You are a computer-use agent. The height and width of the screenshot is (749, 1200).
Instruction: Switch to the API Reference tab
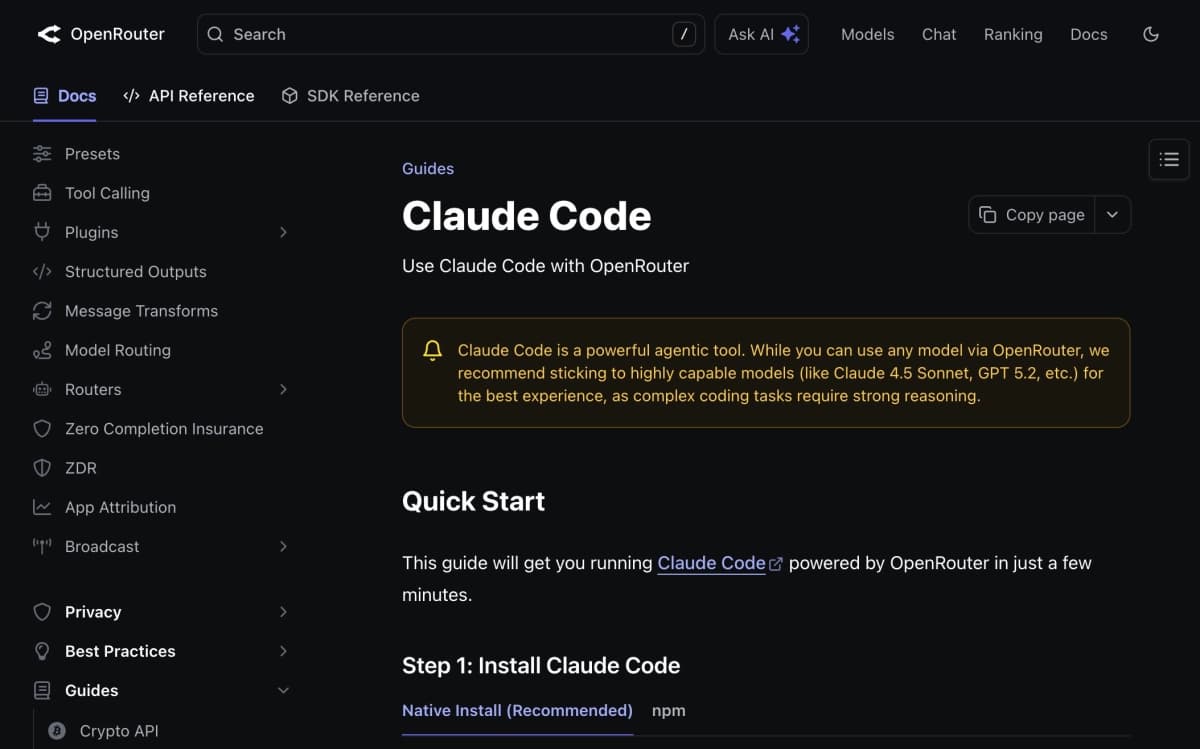point(188,95)
